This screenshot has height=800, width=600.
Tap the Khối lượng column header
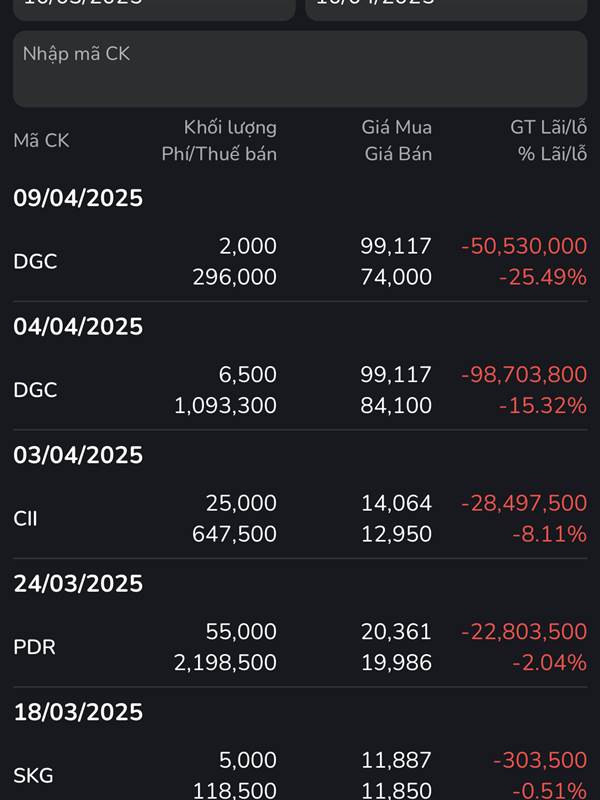click(x=230, y=128)
